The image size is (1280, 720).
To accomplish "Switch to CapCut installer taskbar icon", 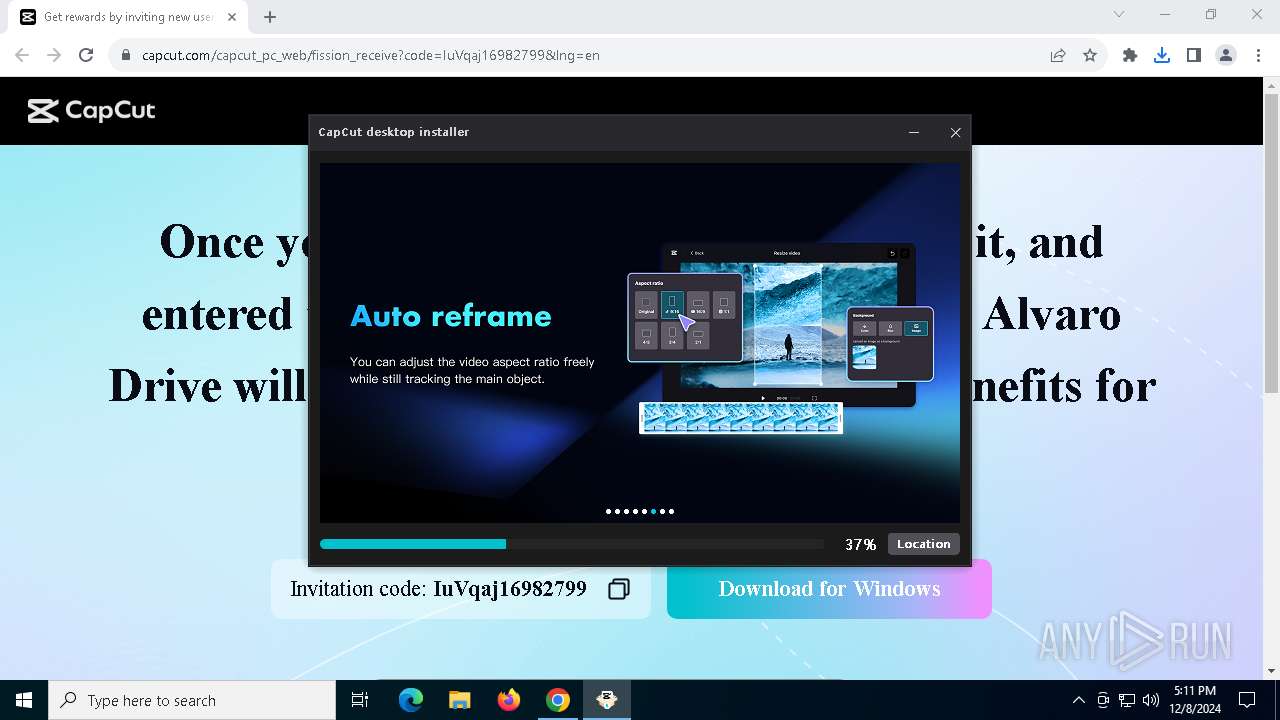I will (x=607, y=700).
